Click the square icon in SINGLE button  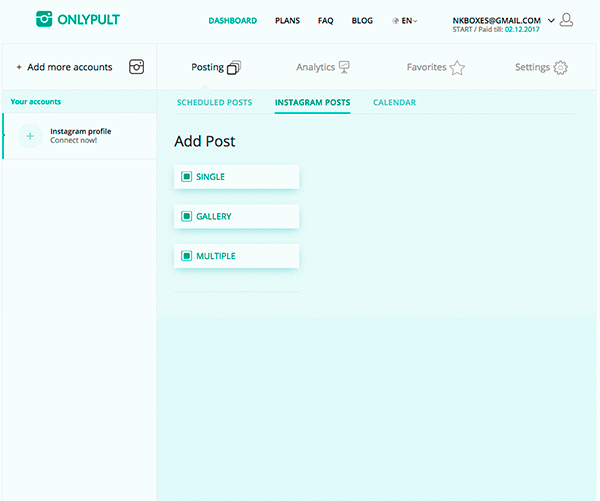[x=186, y=176]
